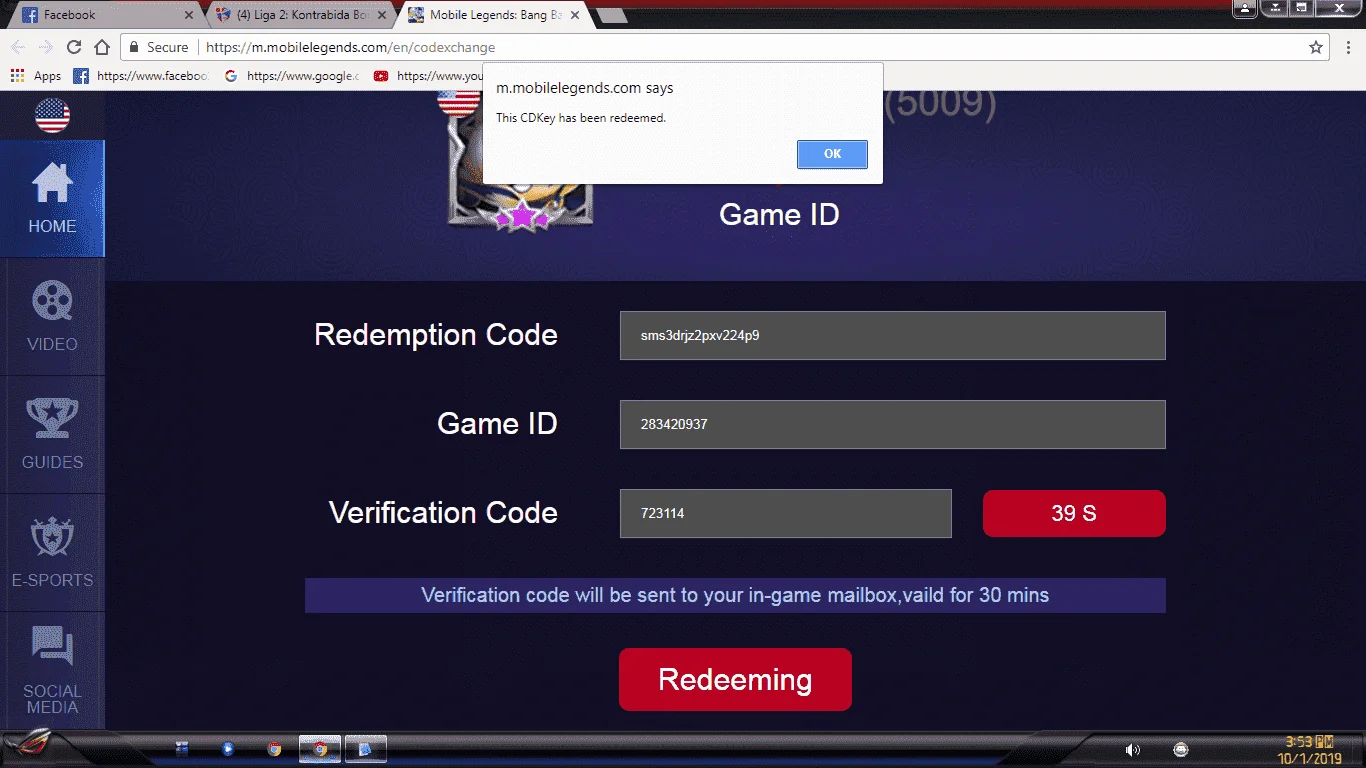The height and width of the screenshot is (768, 1366).
Task: Bookmark this page with the star icon
Action: (x=1316, y=47)
